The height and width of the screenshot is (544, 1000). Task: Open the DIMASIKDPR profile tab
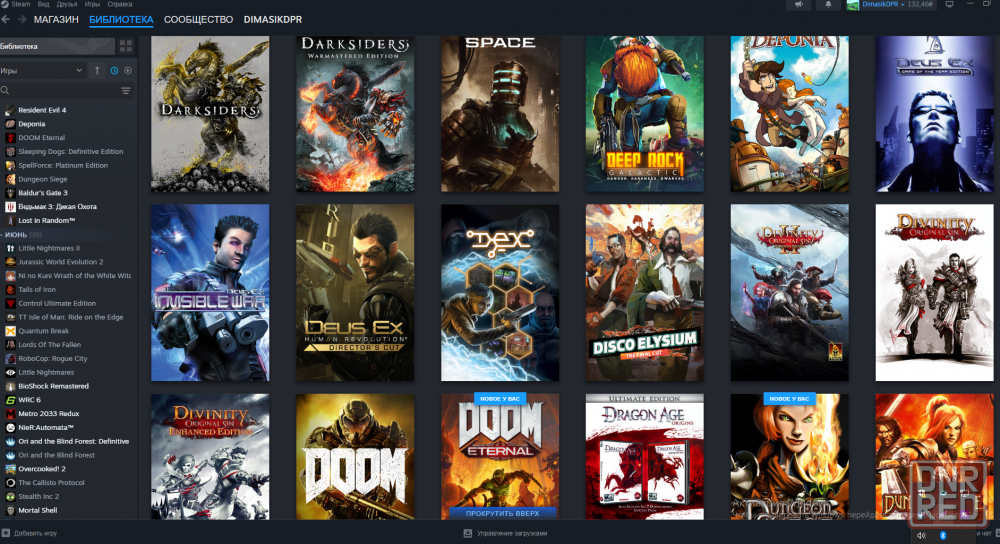click(x=273, y=20)
